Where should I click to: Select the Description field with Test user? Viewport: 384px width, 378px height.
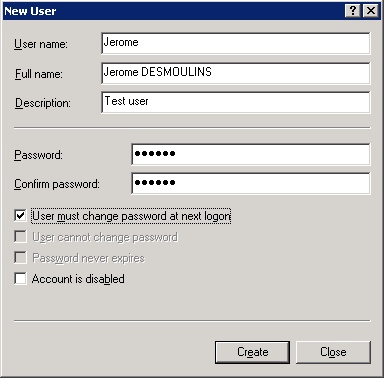pyautogui.click(x=236, y=102)
